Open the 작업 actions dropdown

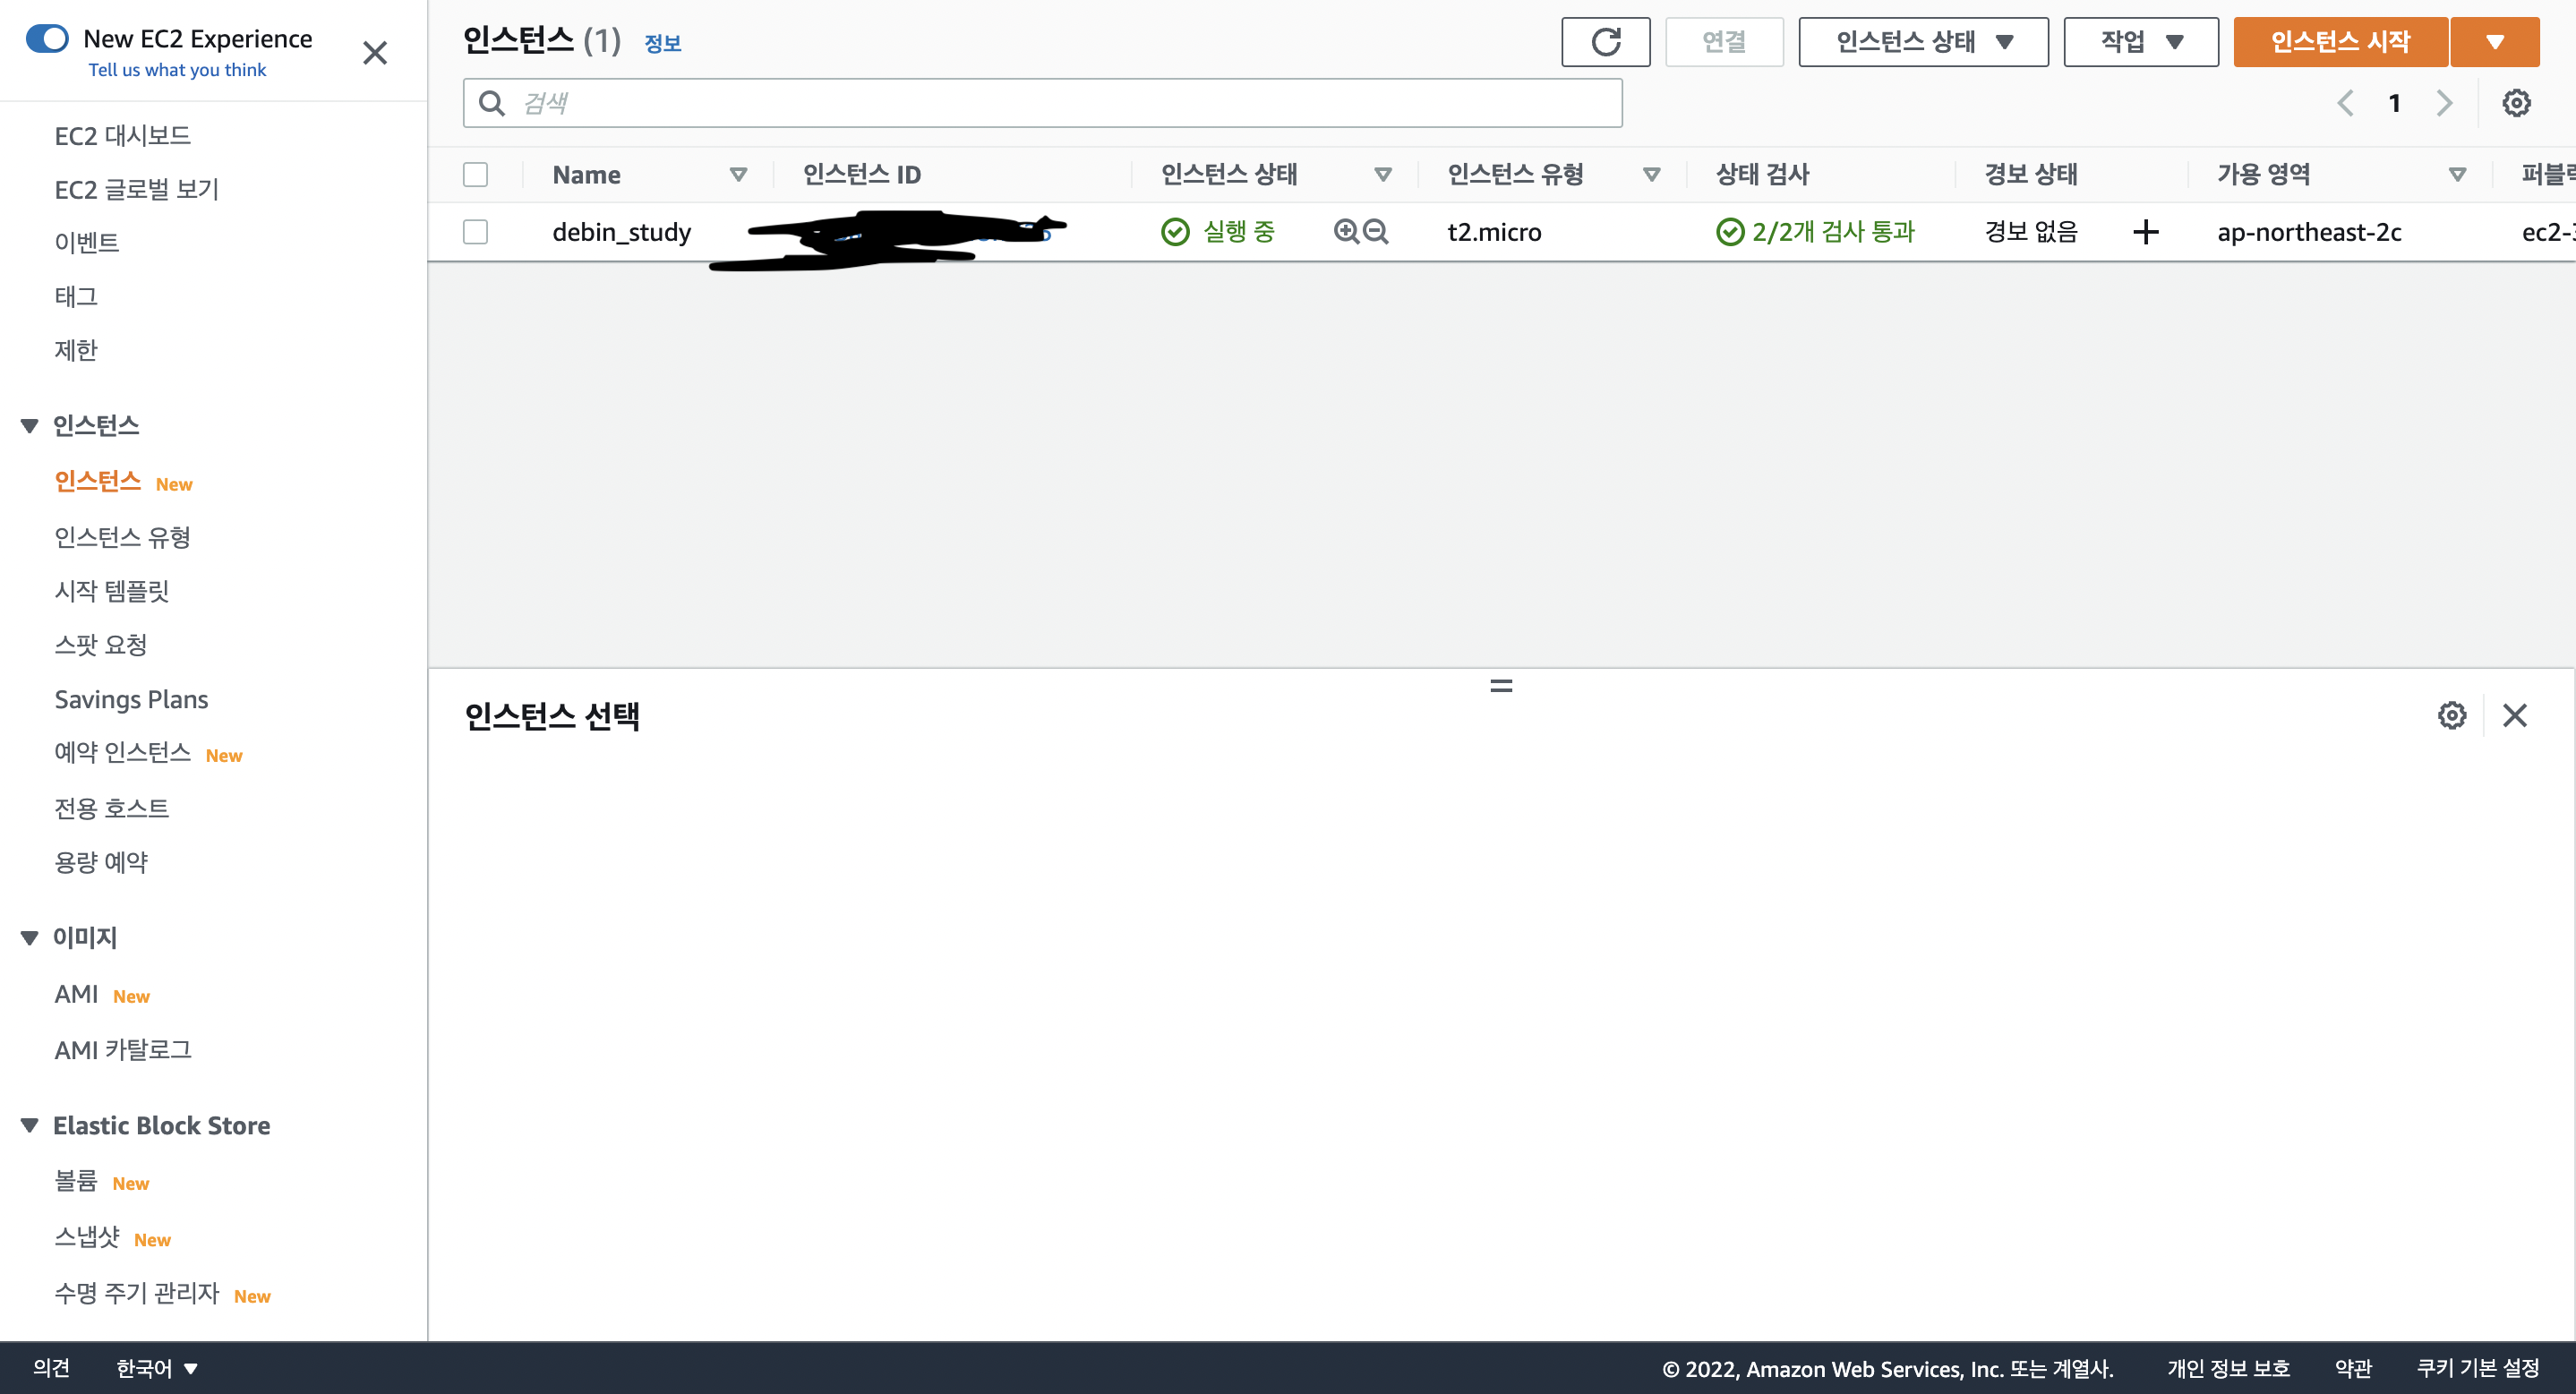pos(2140,42)
